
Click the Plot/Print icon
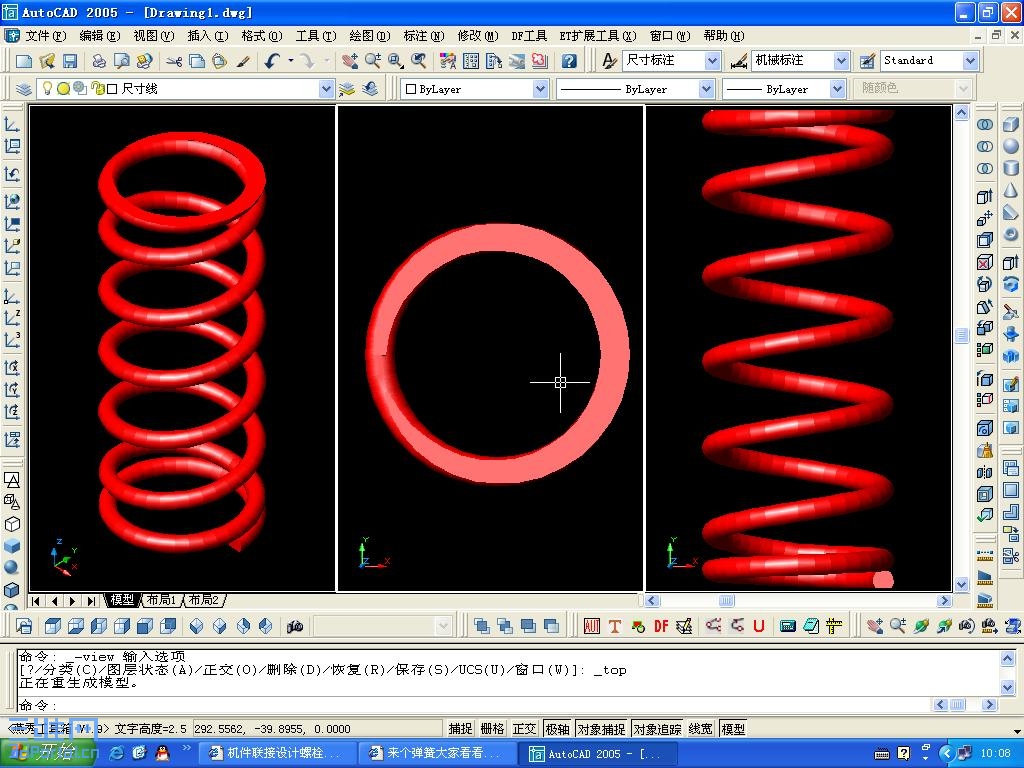pyautogui.click(x=99, y=61)
